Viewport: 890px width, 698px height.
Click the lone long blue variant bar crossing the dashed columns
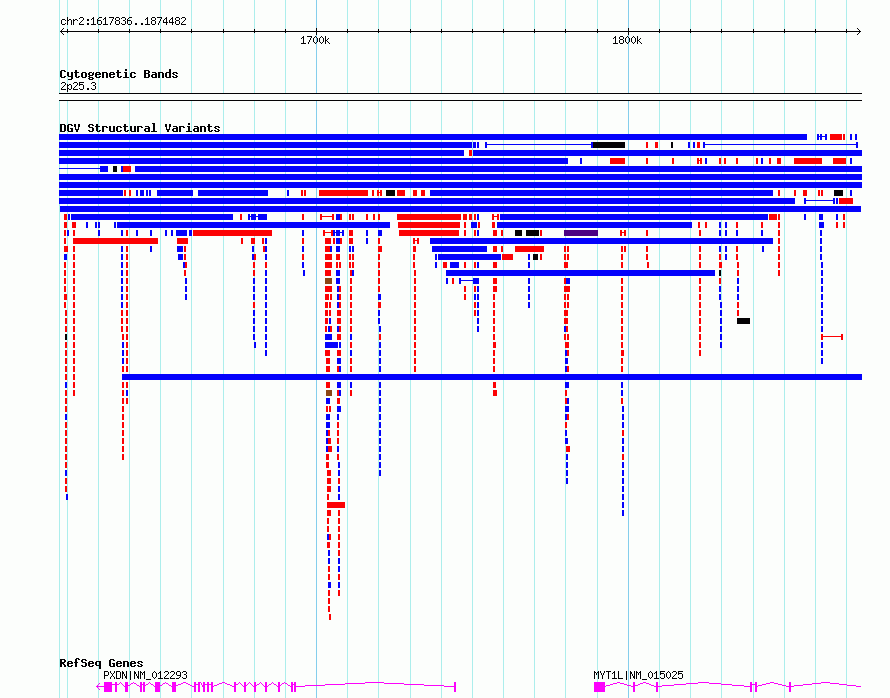coord(492,377)
